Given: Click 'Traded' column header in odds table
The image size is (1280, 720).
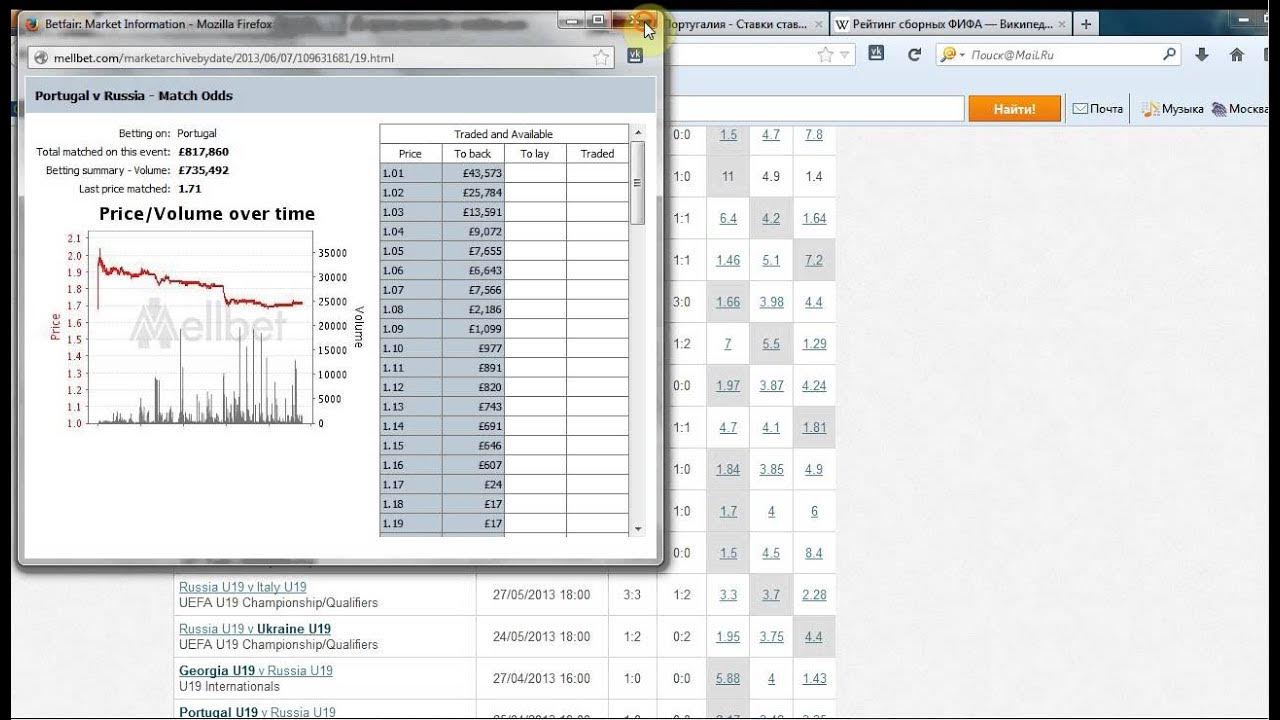Looking at the screenshot, I should [597, 154].
